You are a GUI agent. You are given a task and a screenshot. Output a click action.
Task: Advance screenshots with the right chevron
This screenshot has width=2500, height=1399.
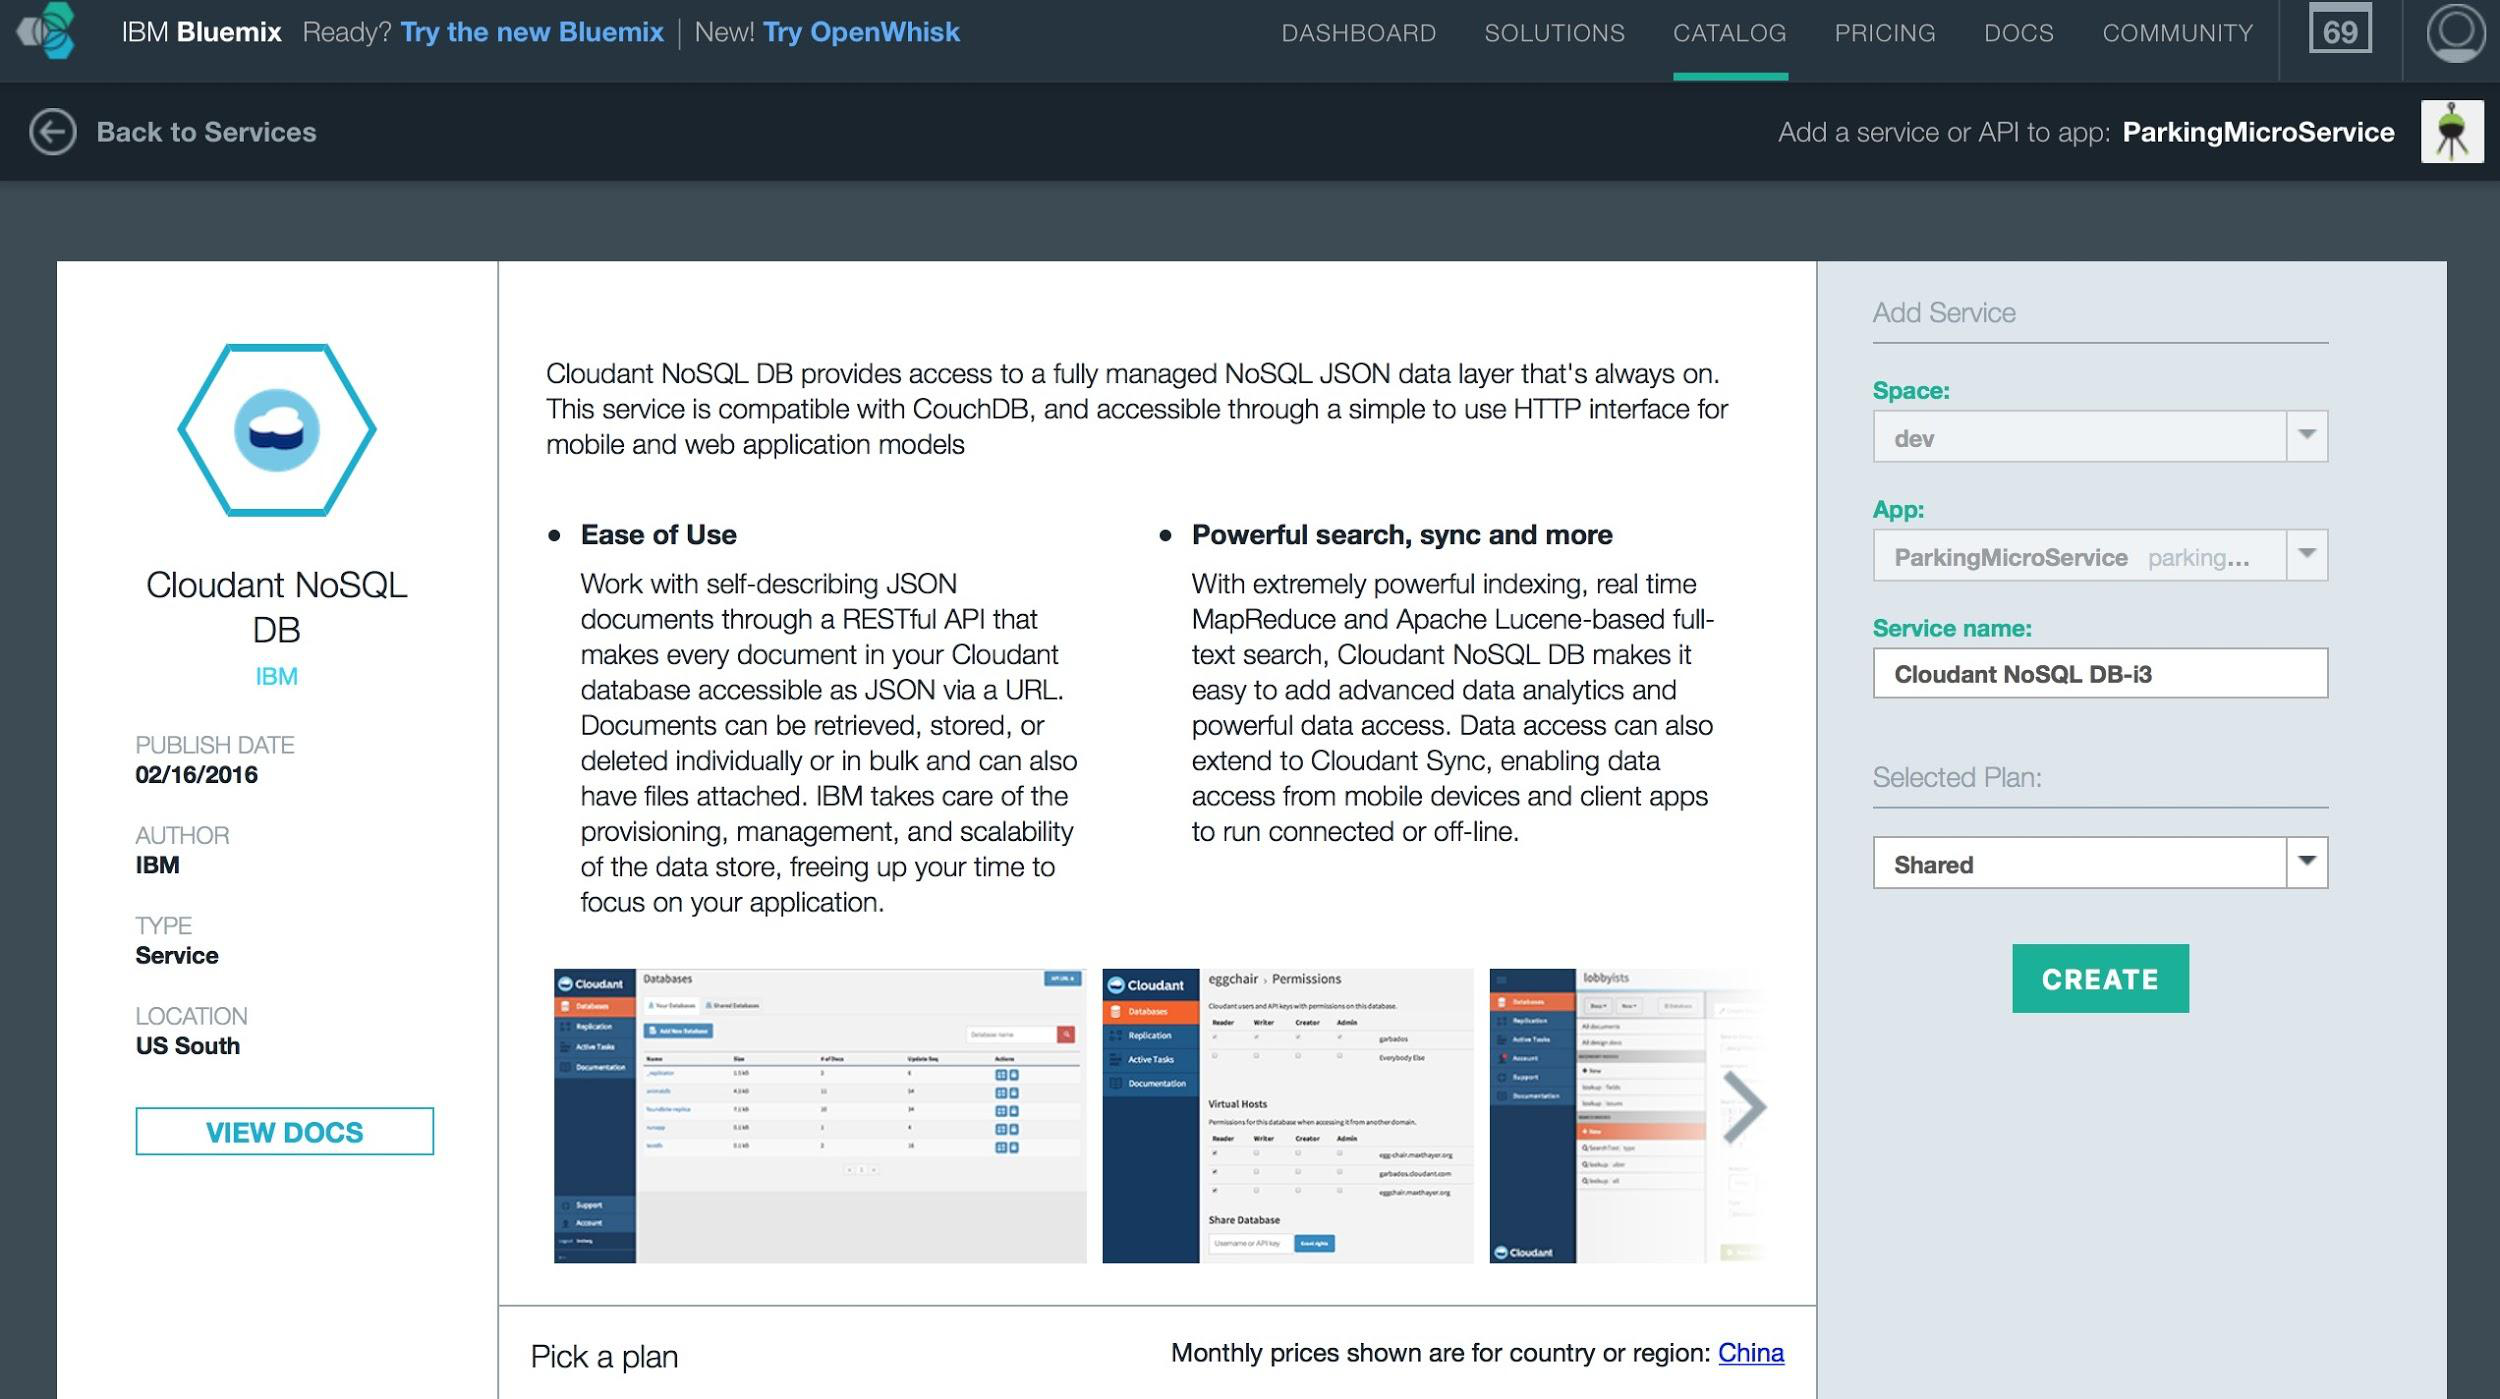[x=1744, y=1107]
